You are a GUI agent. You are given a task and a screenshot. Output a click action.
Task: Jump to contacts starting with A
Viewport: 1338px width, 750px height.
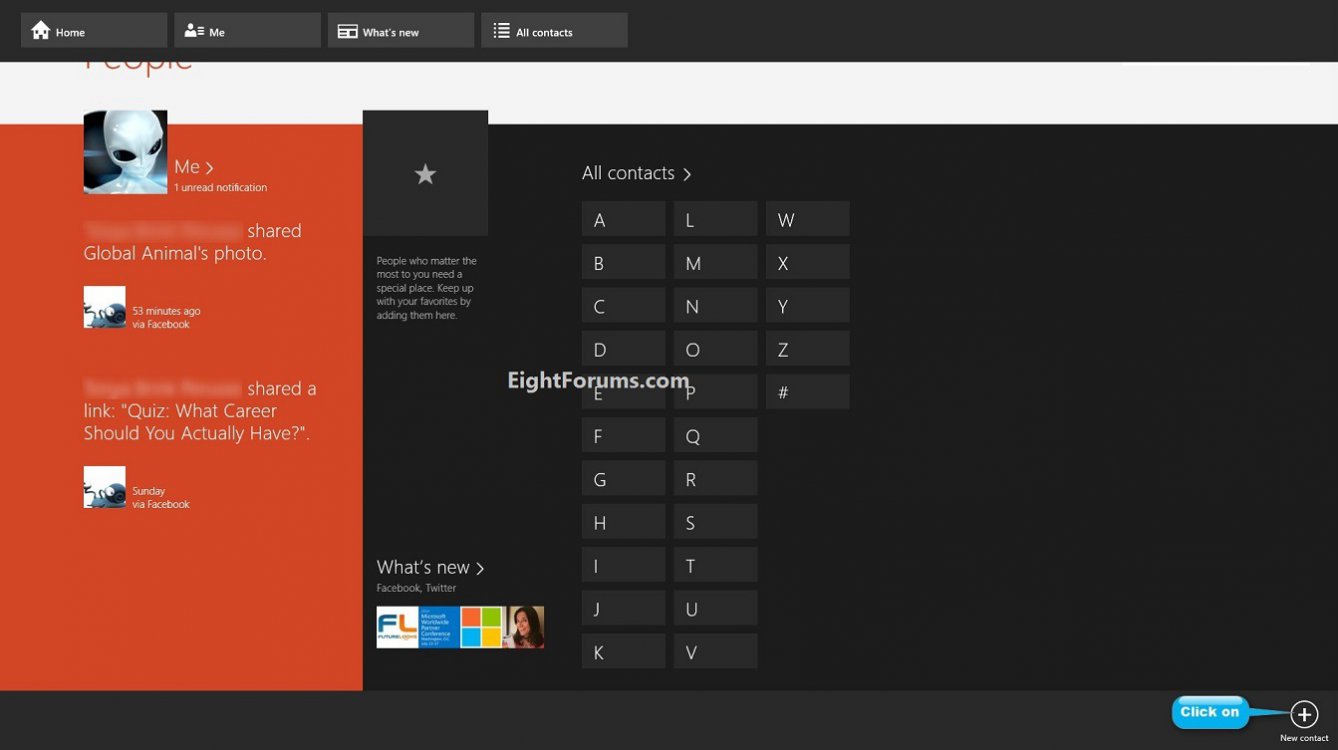(x=623, y=219)
